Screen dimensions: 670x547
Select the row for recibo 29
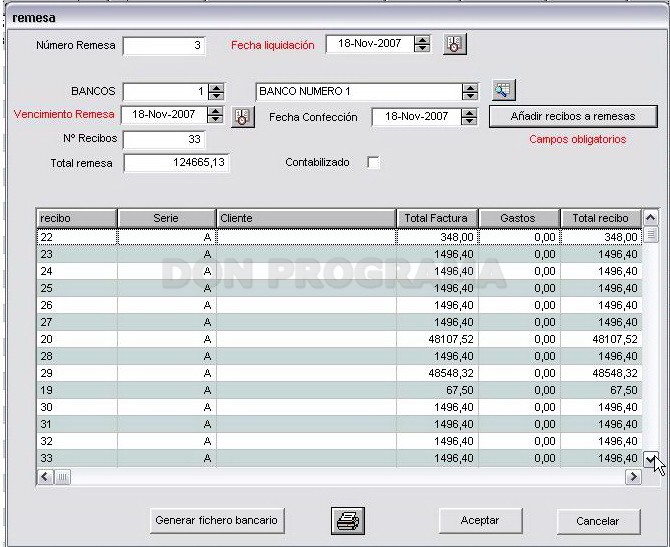339,373
